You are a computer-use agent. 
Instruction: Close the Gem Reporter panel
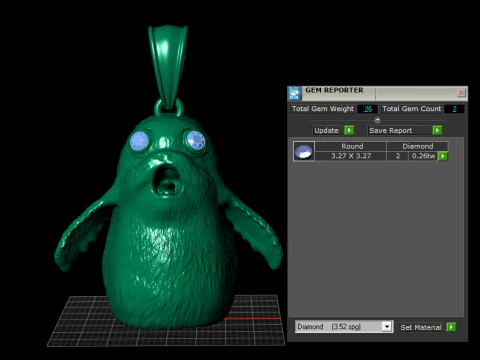461,93
